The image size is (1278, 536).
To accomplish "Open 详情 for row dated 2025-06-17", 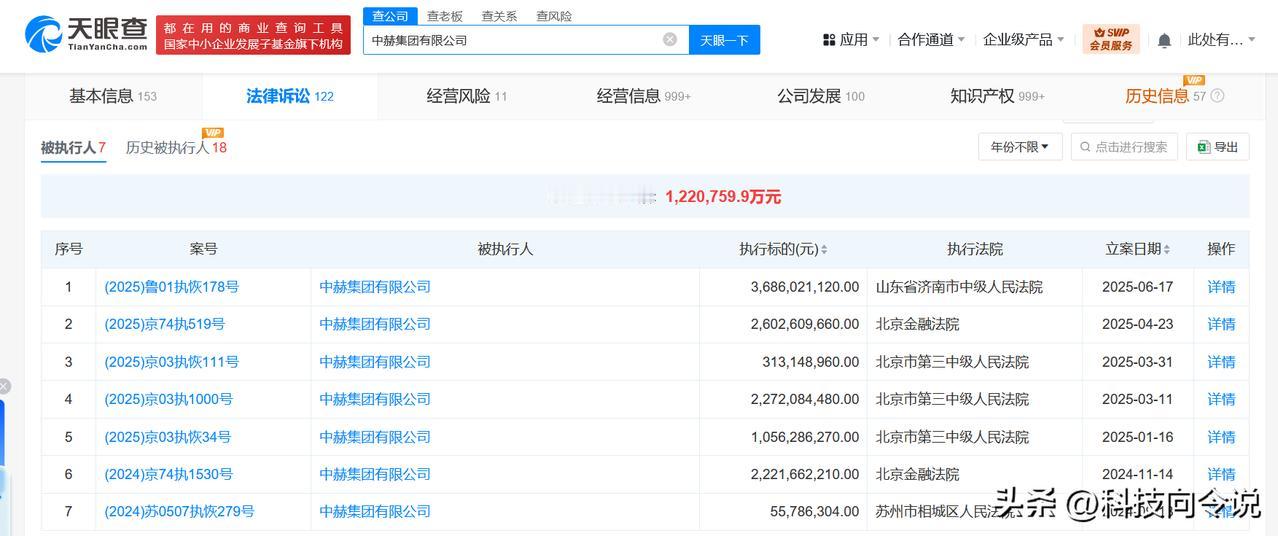I will coord(1221,287).
